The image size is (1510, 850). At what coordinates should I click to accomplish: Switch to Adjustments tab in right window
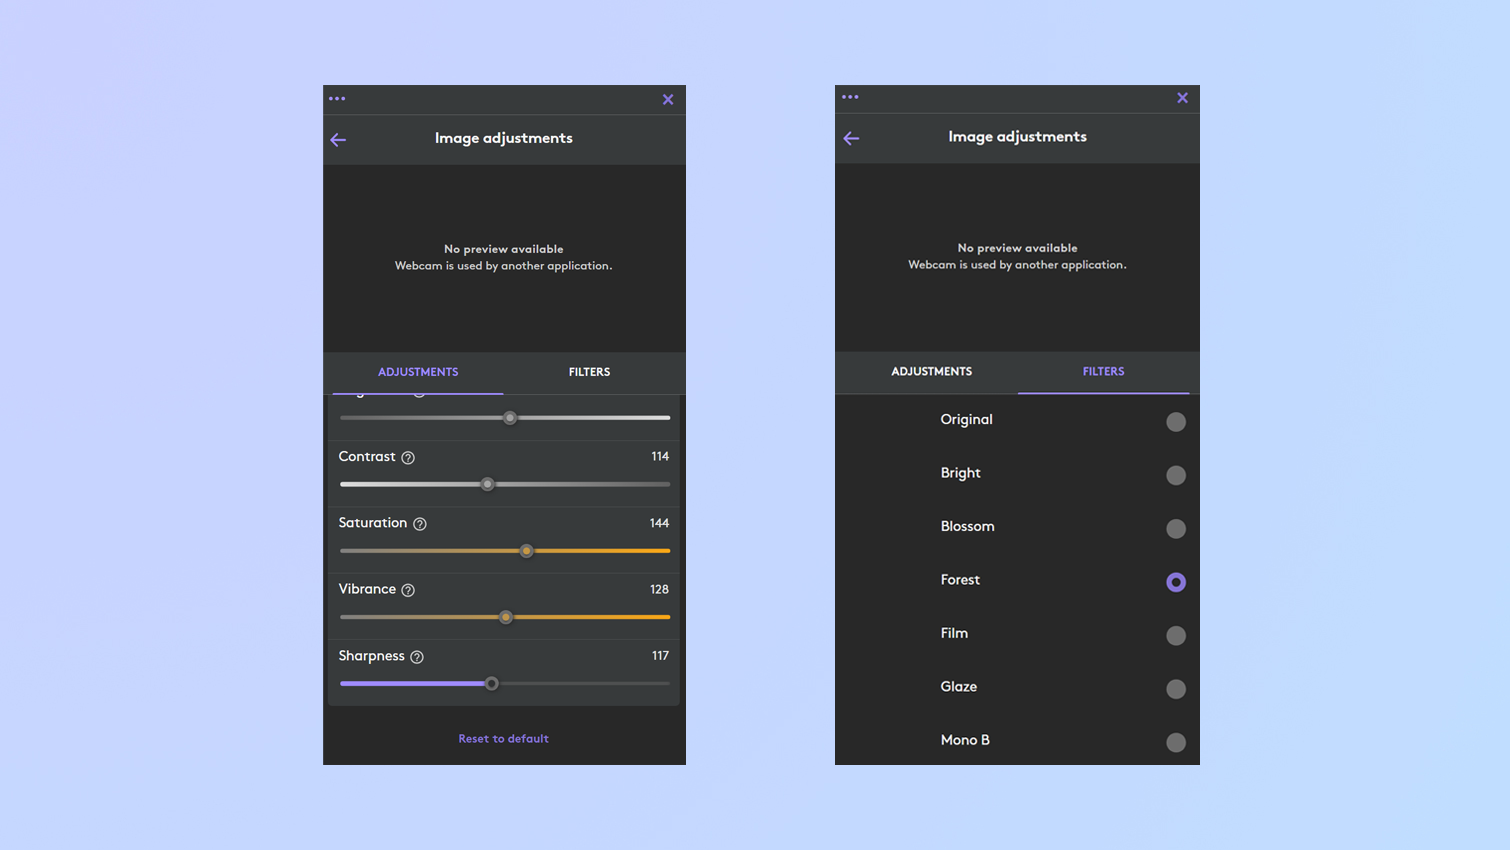tap(931, 371)
